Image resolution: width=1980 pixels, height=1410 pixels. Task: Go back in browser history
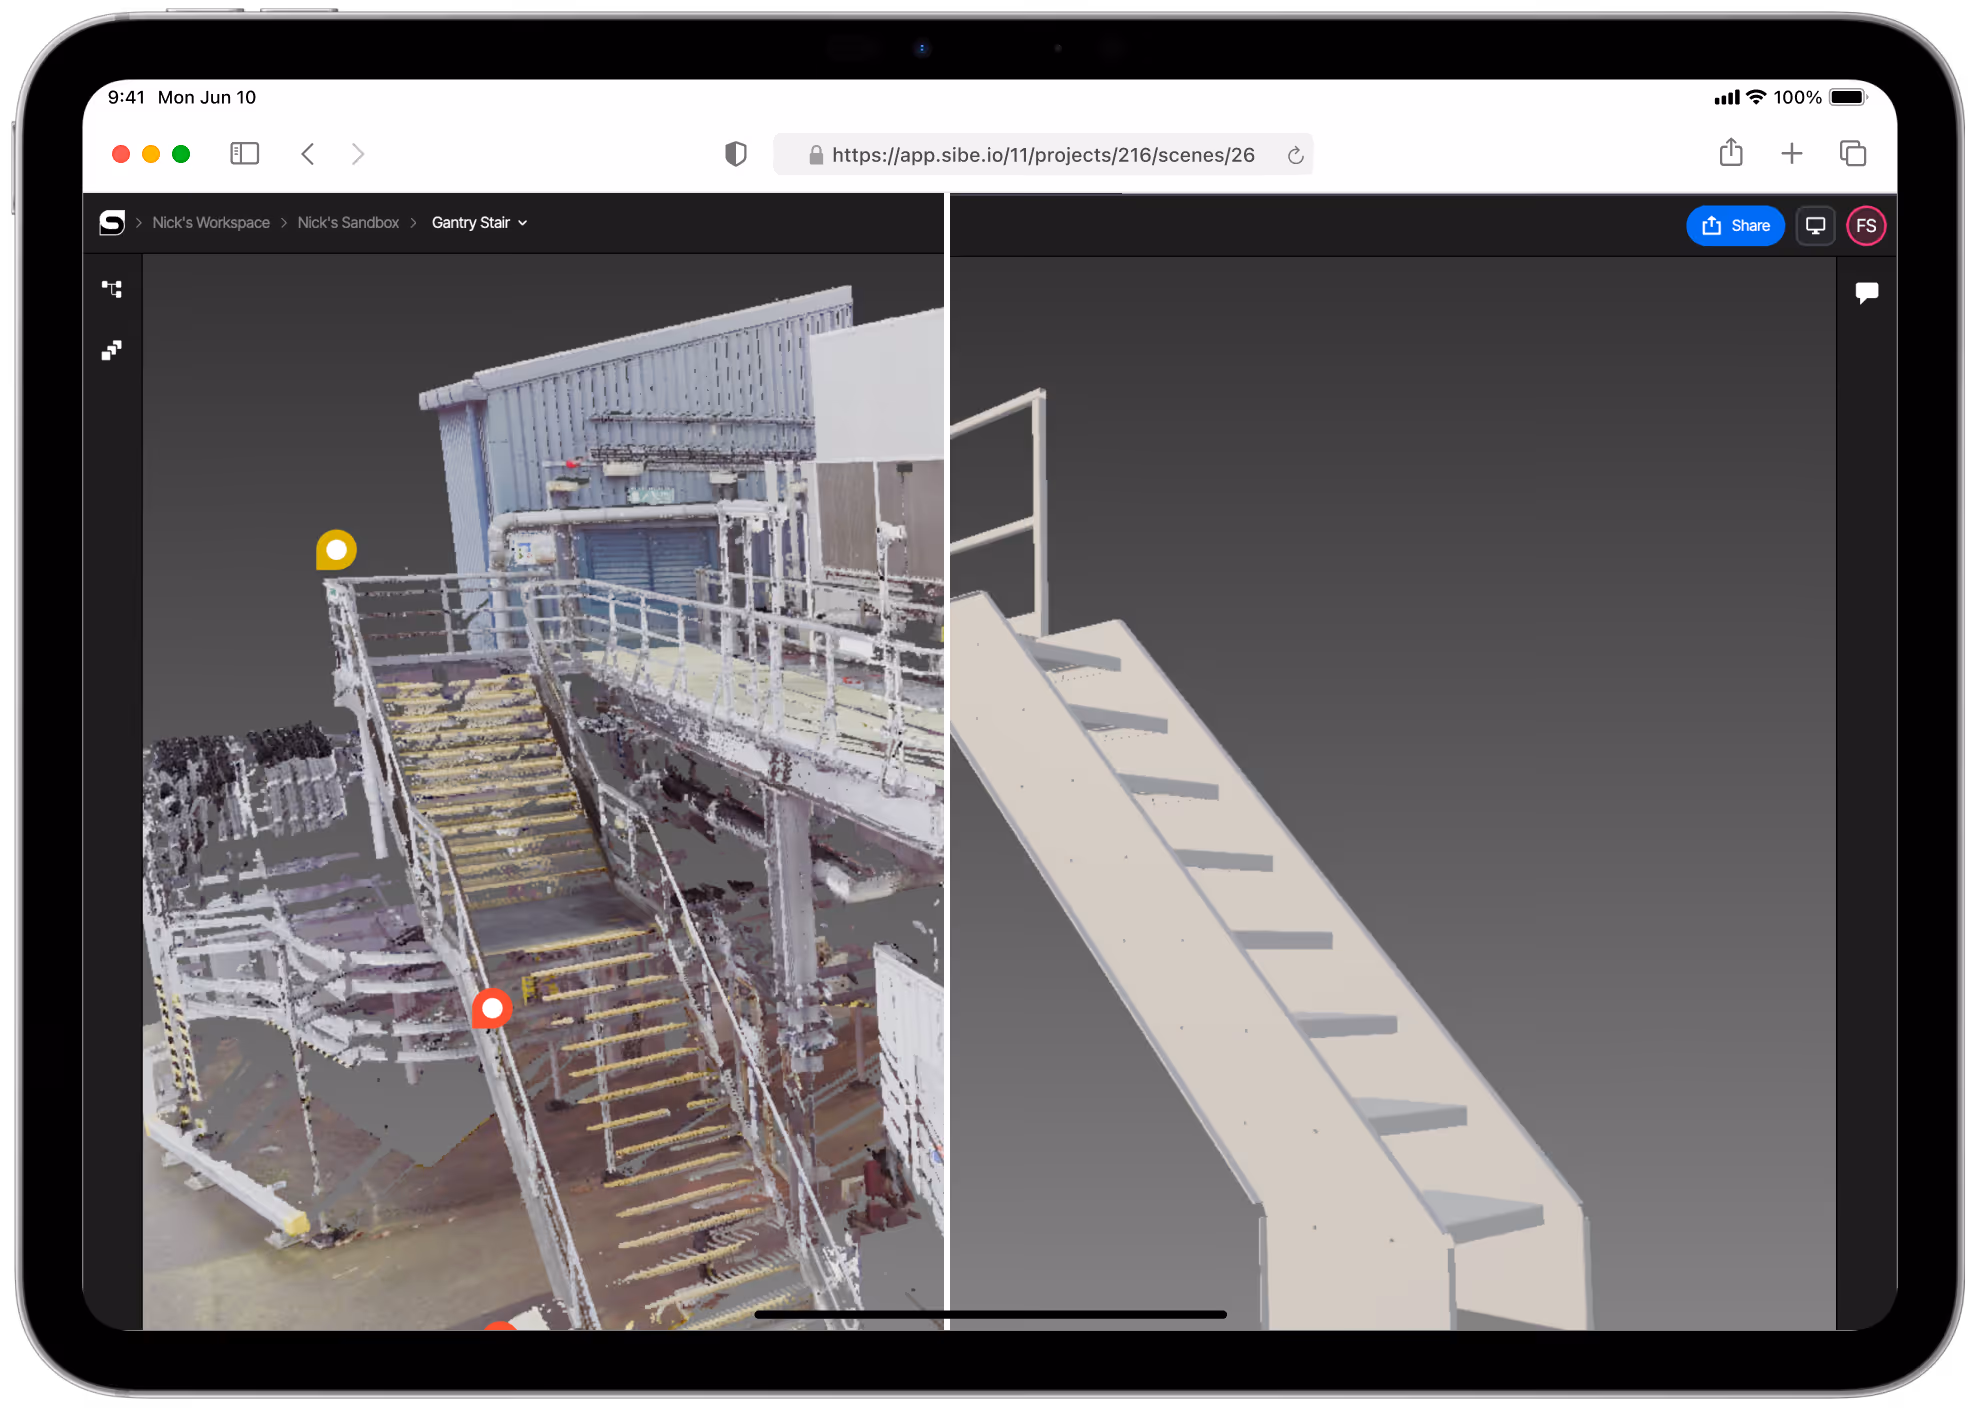click(308, 154)
